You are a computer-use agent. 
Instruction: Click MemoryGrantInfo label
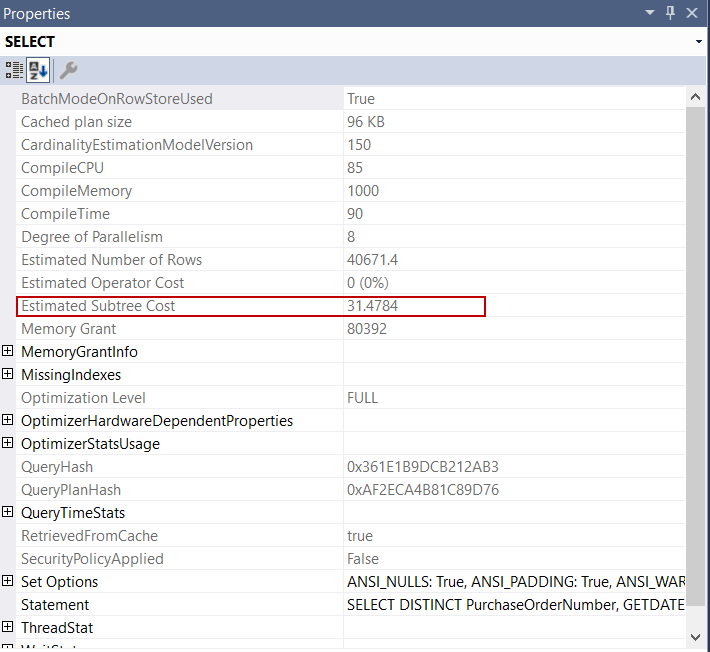point(79,352)
